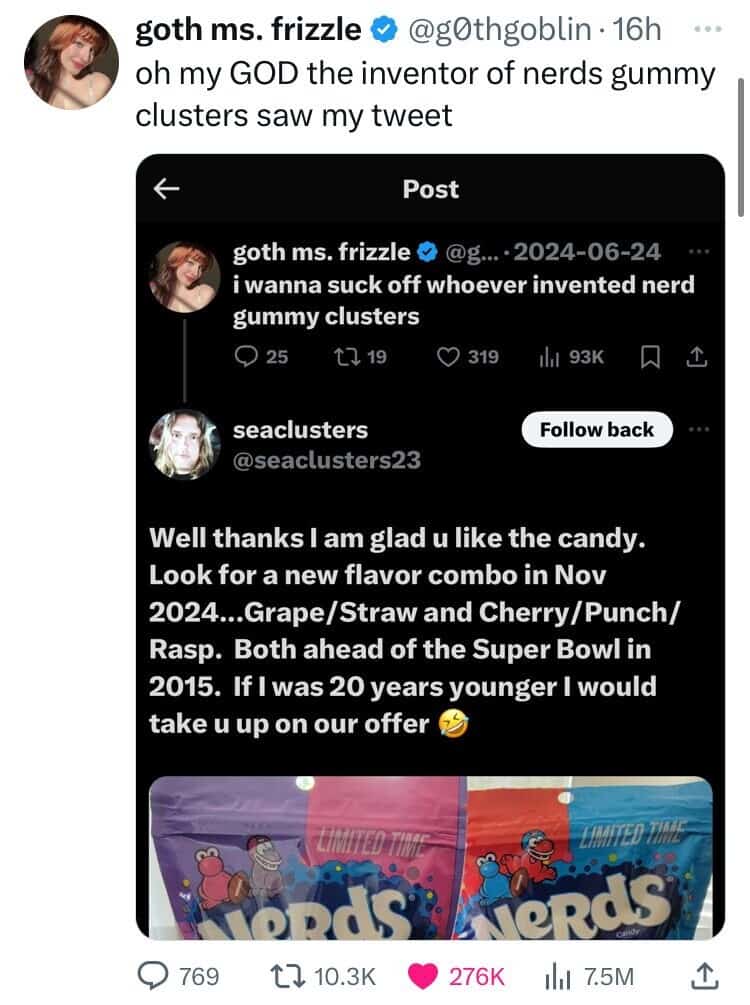
Task: Open more options next to 16h timestamp
Action: click(708, 29)
